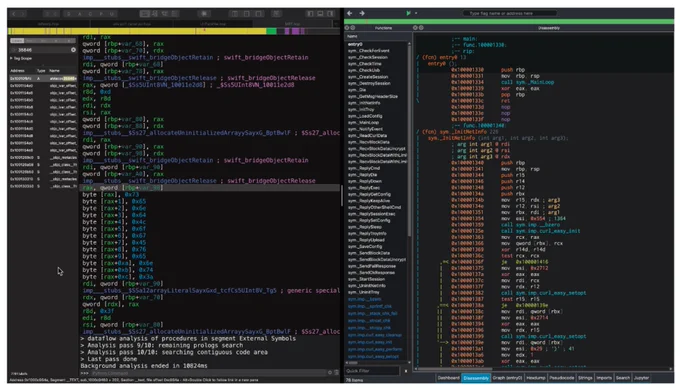Sort Hopper labels by Type column
The image size is (680, 391).
pos(41,71)
